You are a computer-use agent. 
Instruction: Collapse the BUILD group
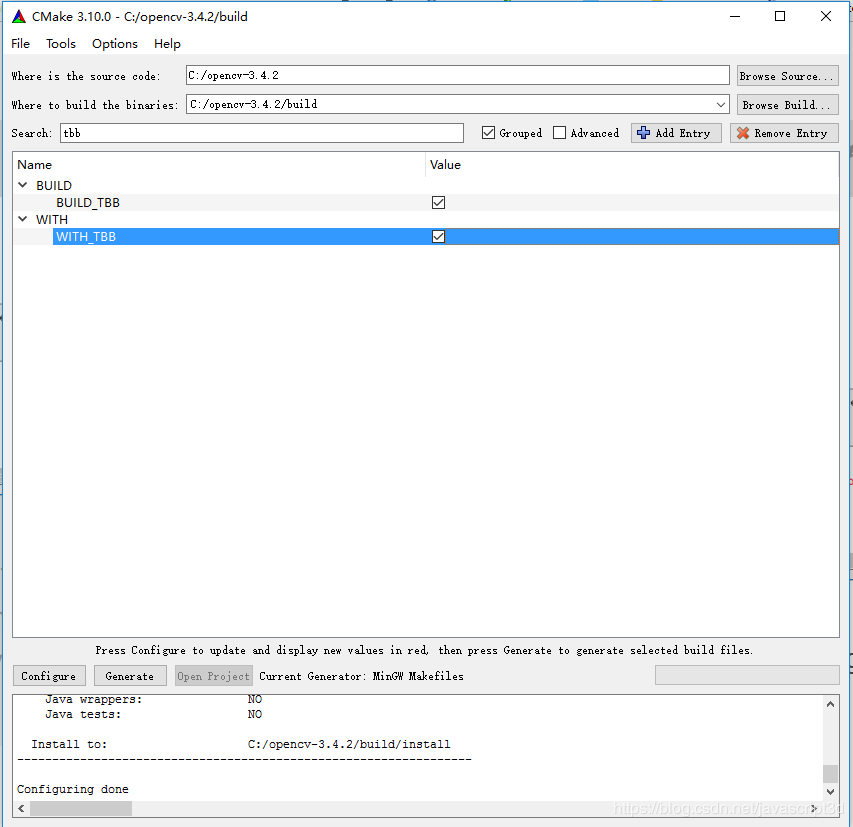tap(22, 185)
